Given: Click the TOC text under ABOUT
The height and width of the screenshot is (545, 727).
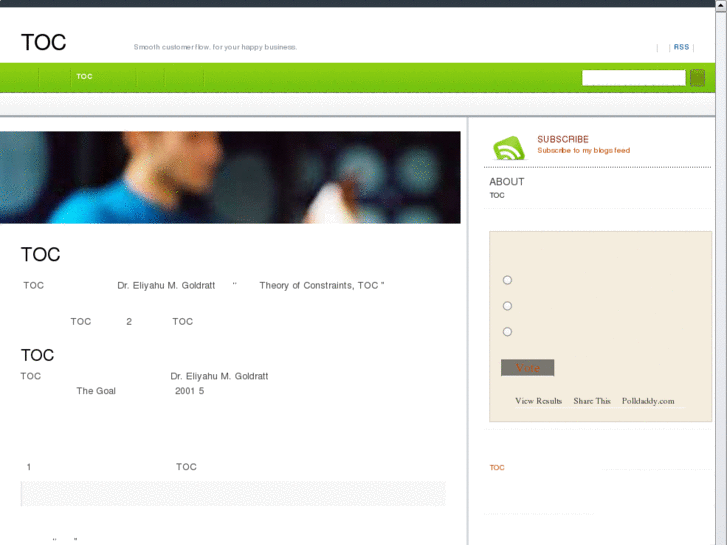Looking at the screenshot, I should pos(497,195).
